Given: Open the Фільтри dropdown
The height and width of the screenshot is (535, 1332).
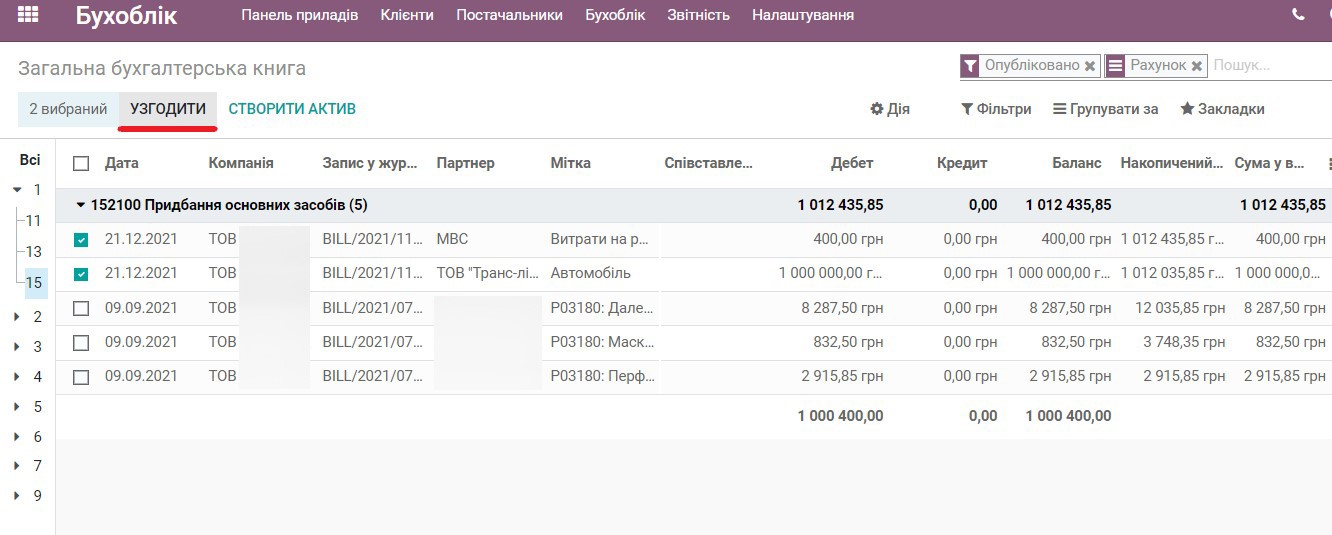Looking at the screenshot, I should (x=996, y=109).
